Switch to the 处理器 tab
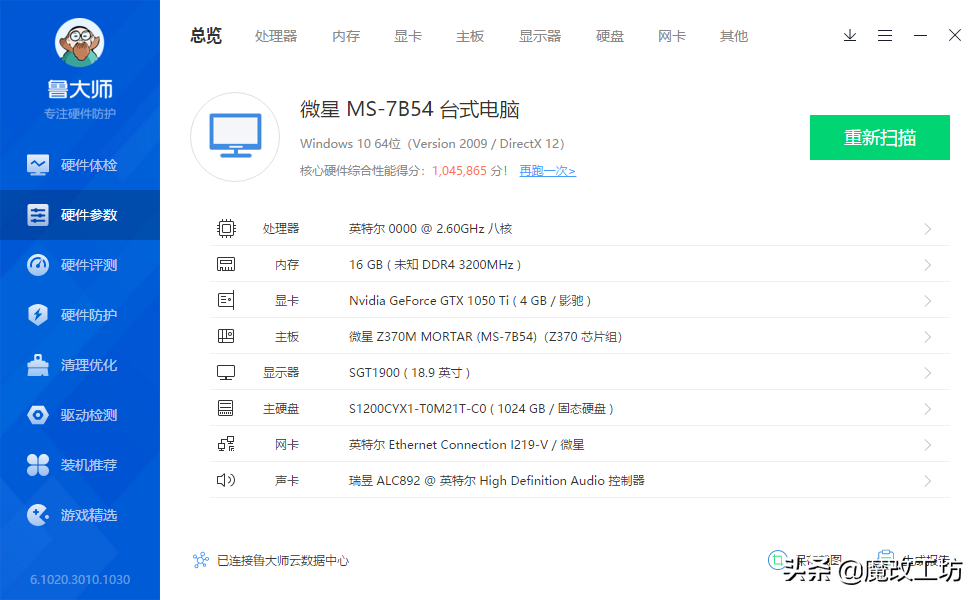 click(276, 36)
